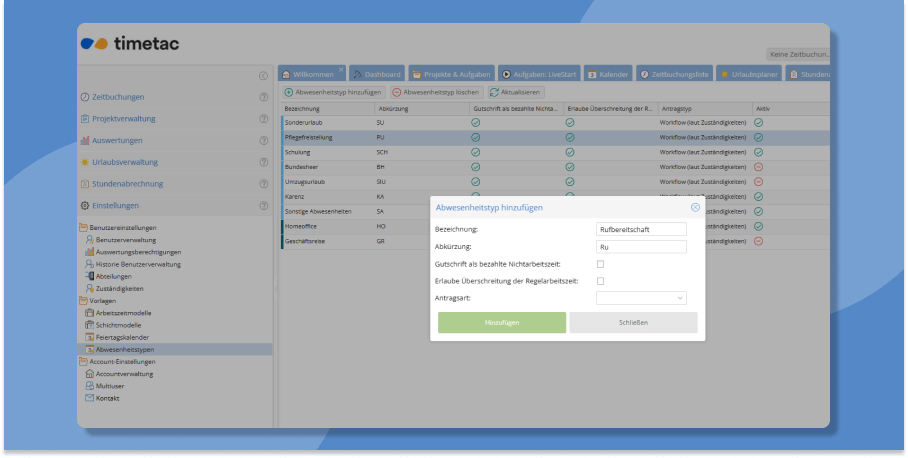Open the Kalender tab
Screen dimensions: 908x458
[x=607, y=74]
